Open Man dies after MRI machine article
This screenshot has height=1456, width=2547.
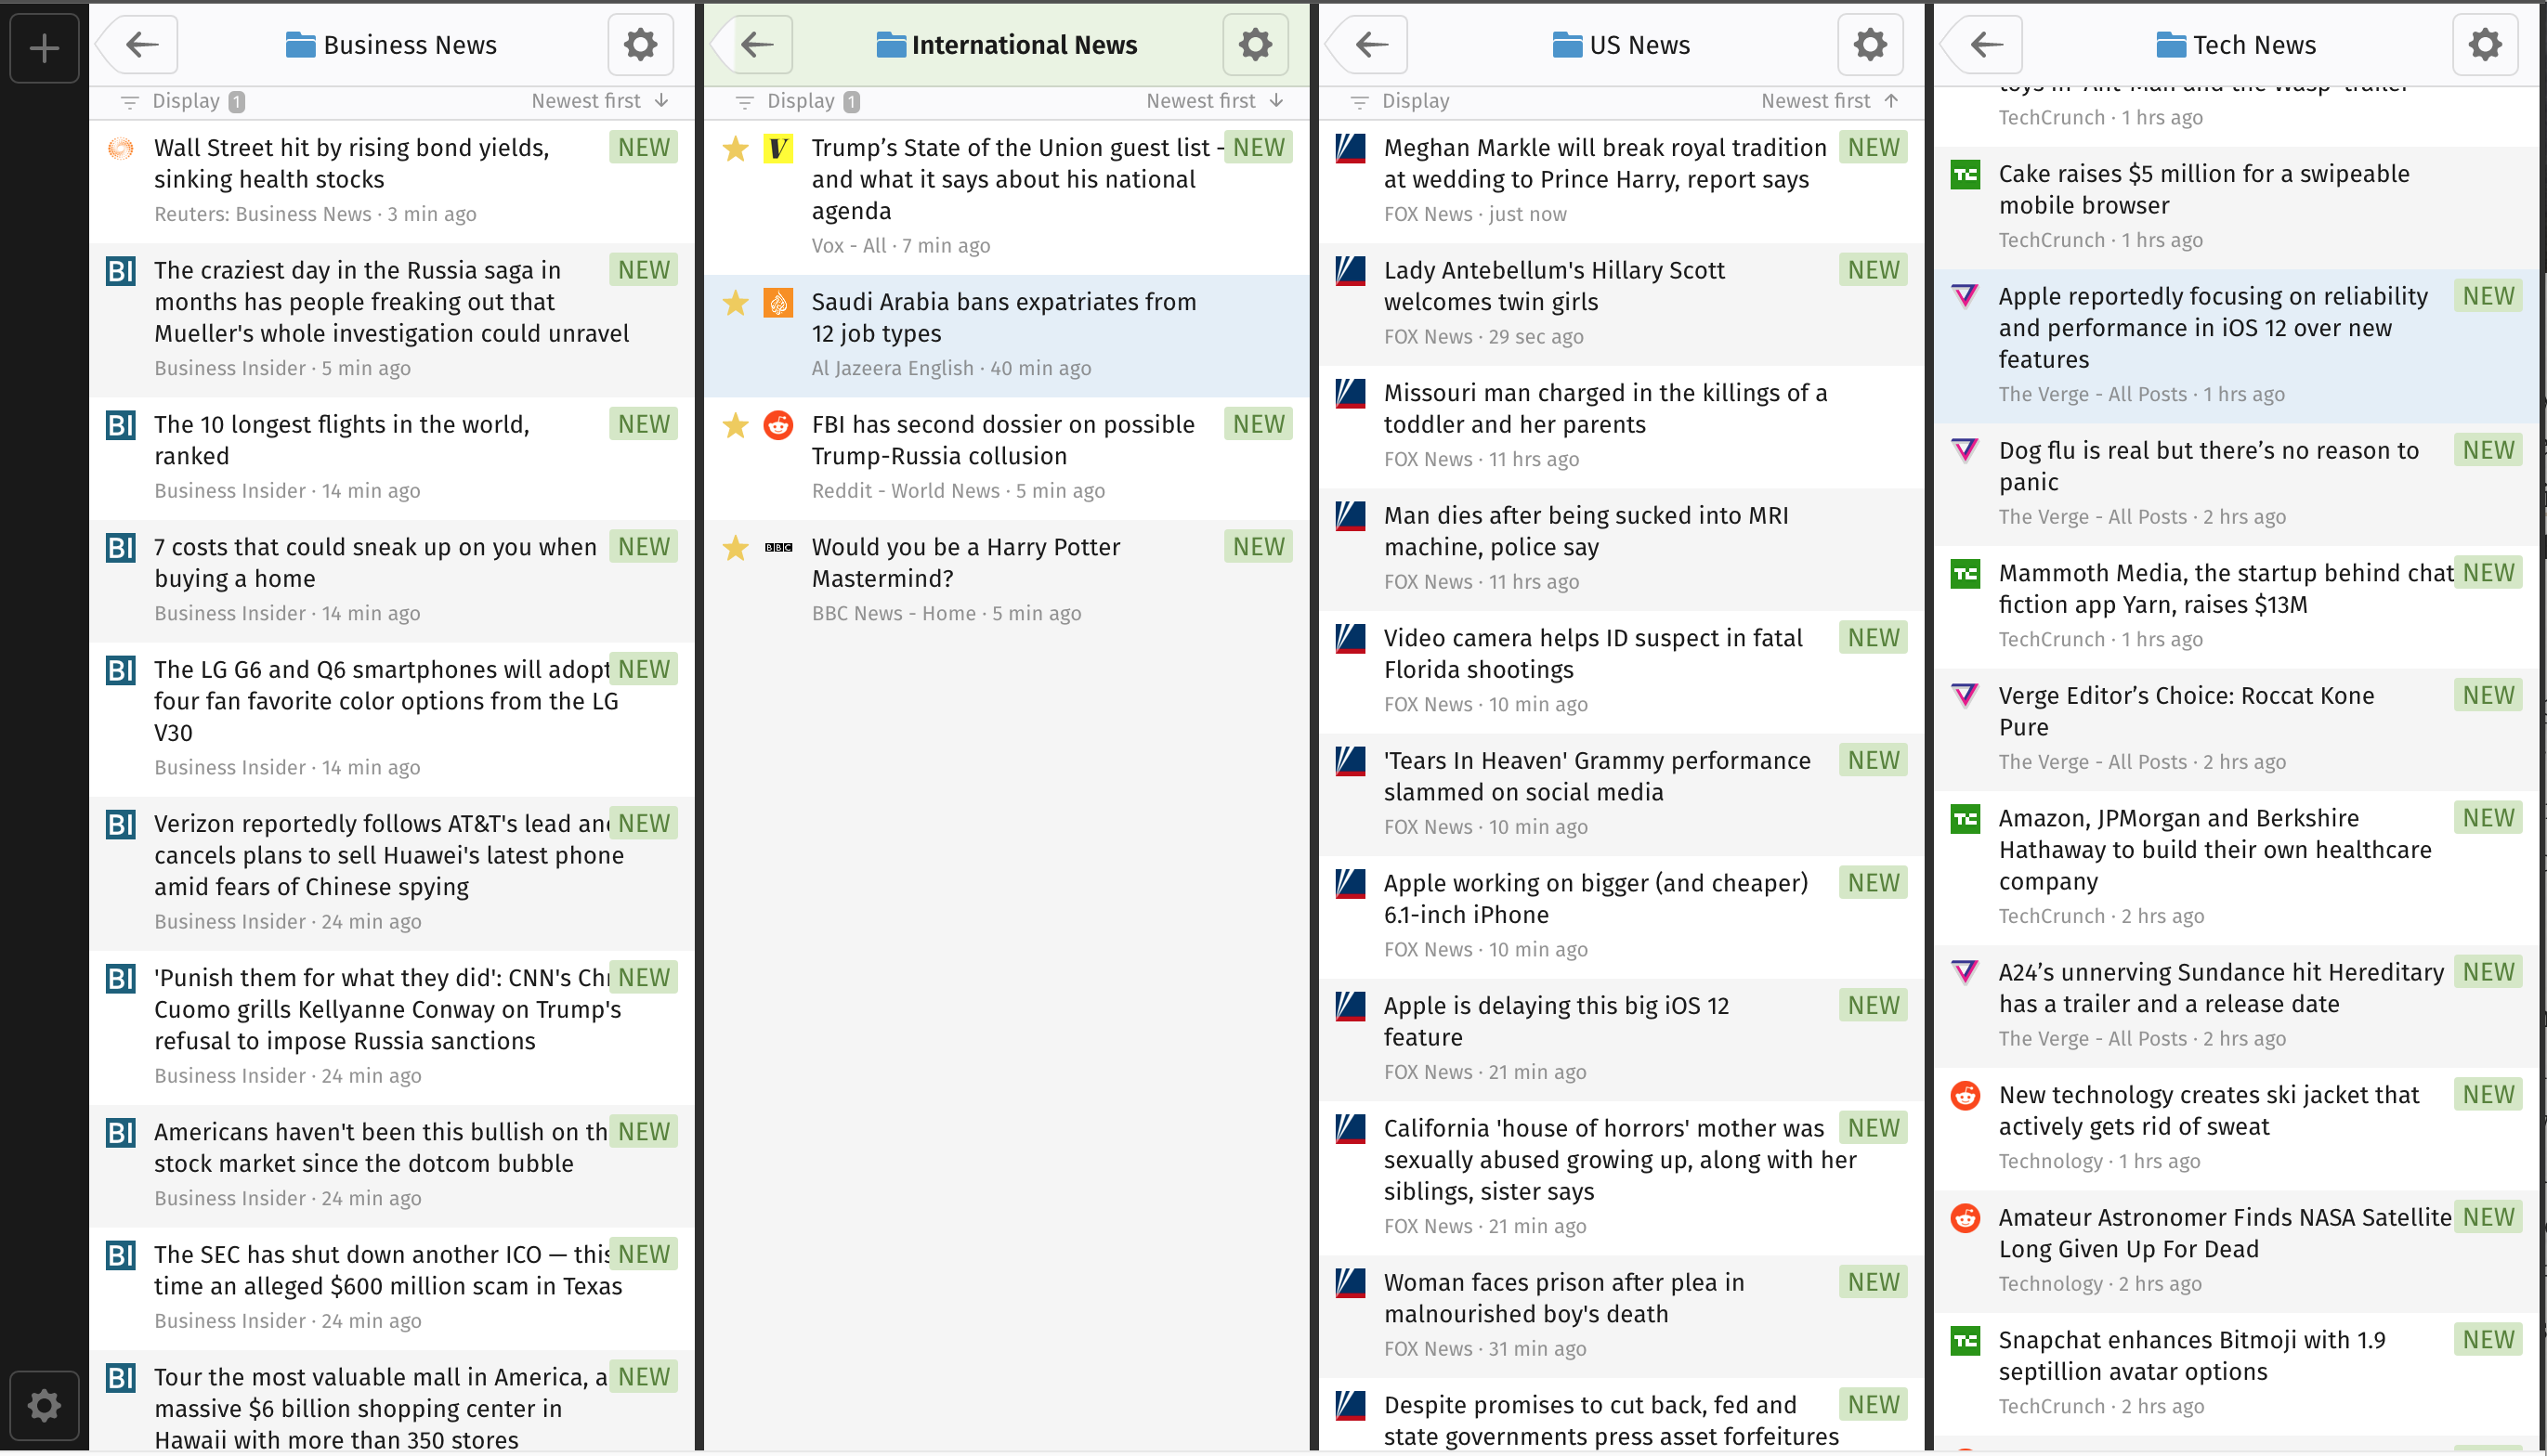1622,549
